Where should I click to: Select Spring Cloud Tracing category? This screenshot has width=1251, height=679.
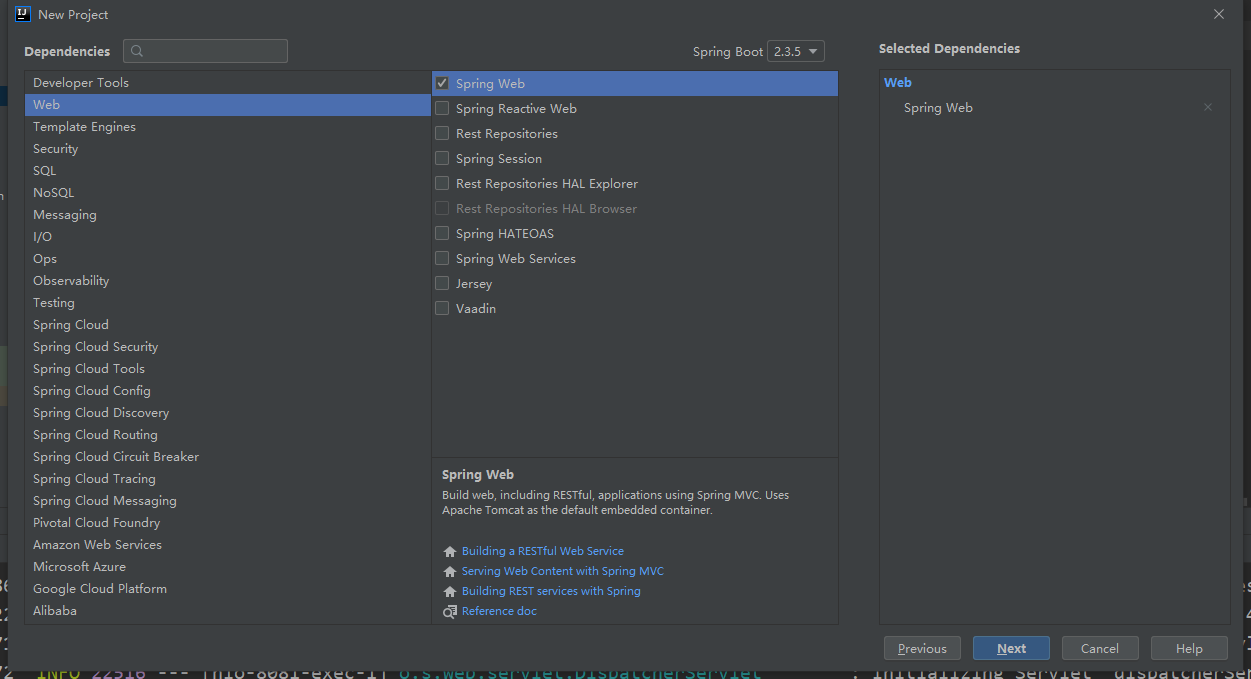tap(228, 479)
